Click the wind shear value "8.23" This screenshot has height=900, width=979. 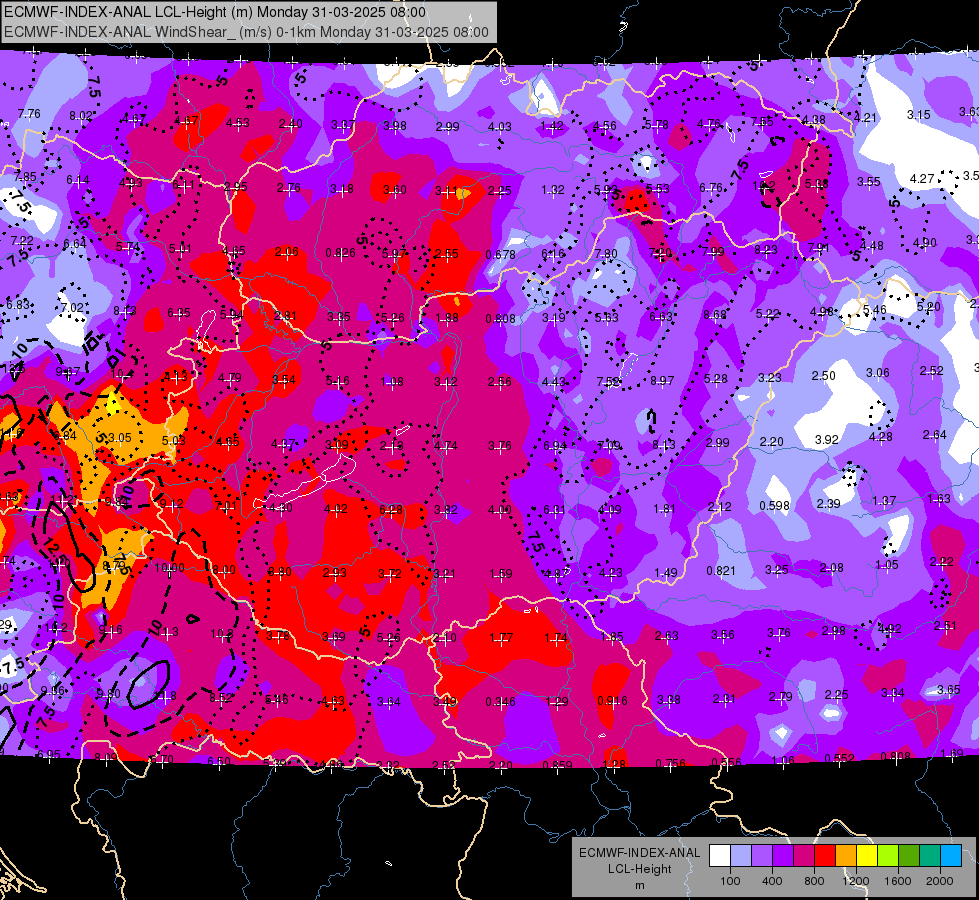point(766,250)
